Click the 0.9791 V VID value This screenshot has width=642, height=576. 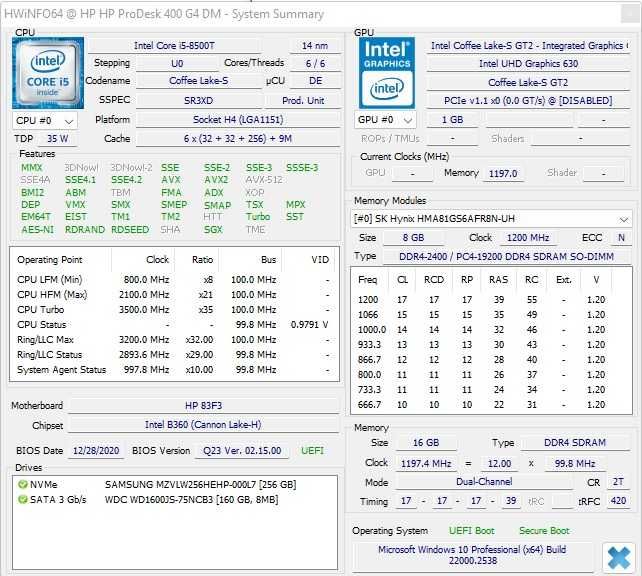pyautogui.click(x=309, y=325)
